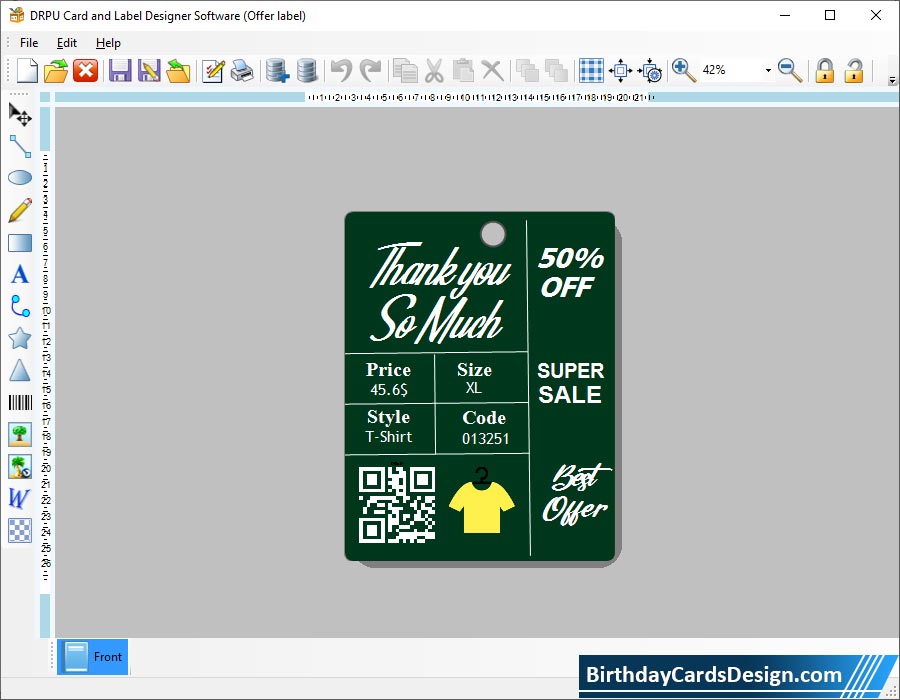Select the Triangle shape tool

20,370
